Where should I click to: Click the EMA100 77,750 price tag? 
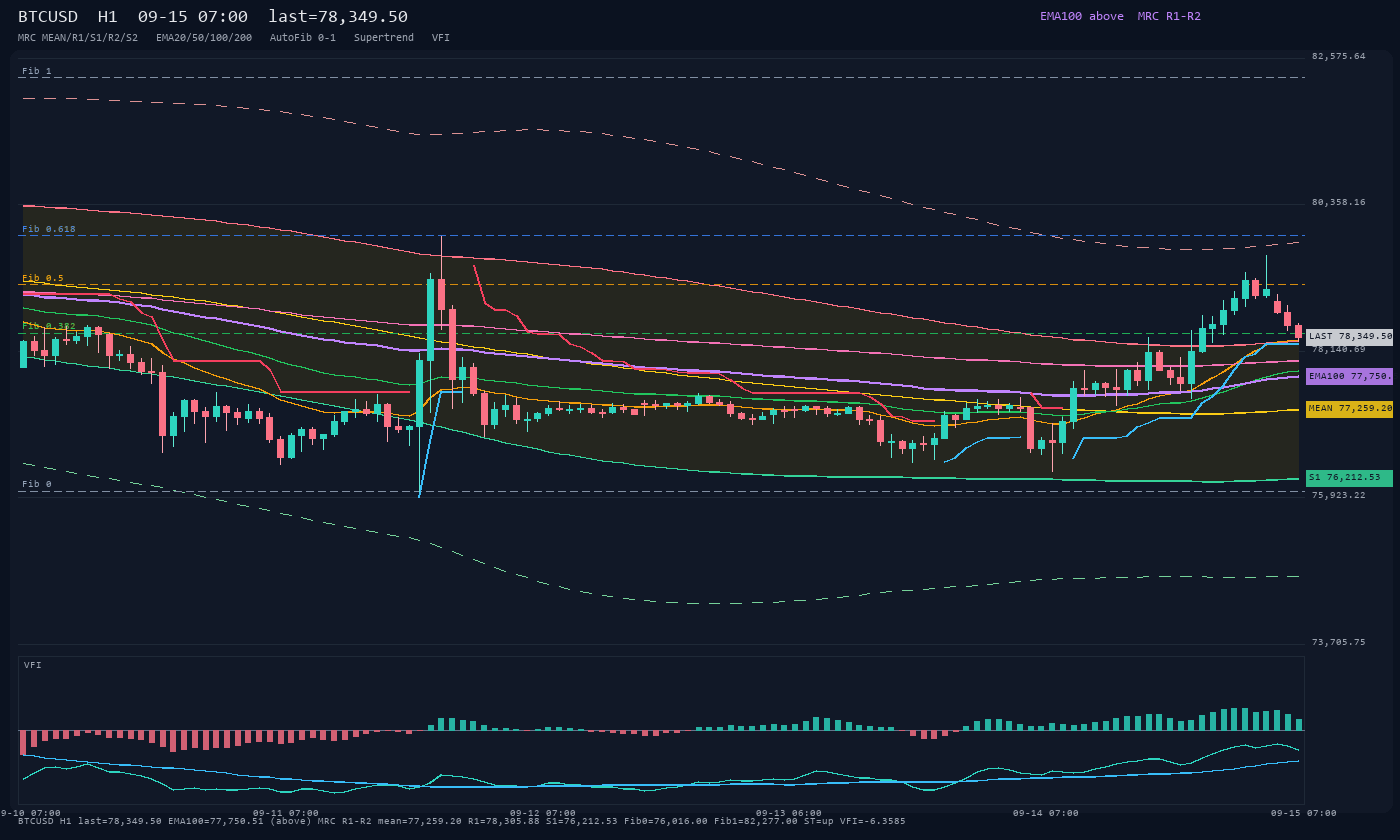[x=1349, y=376]
